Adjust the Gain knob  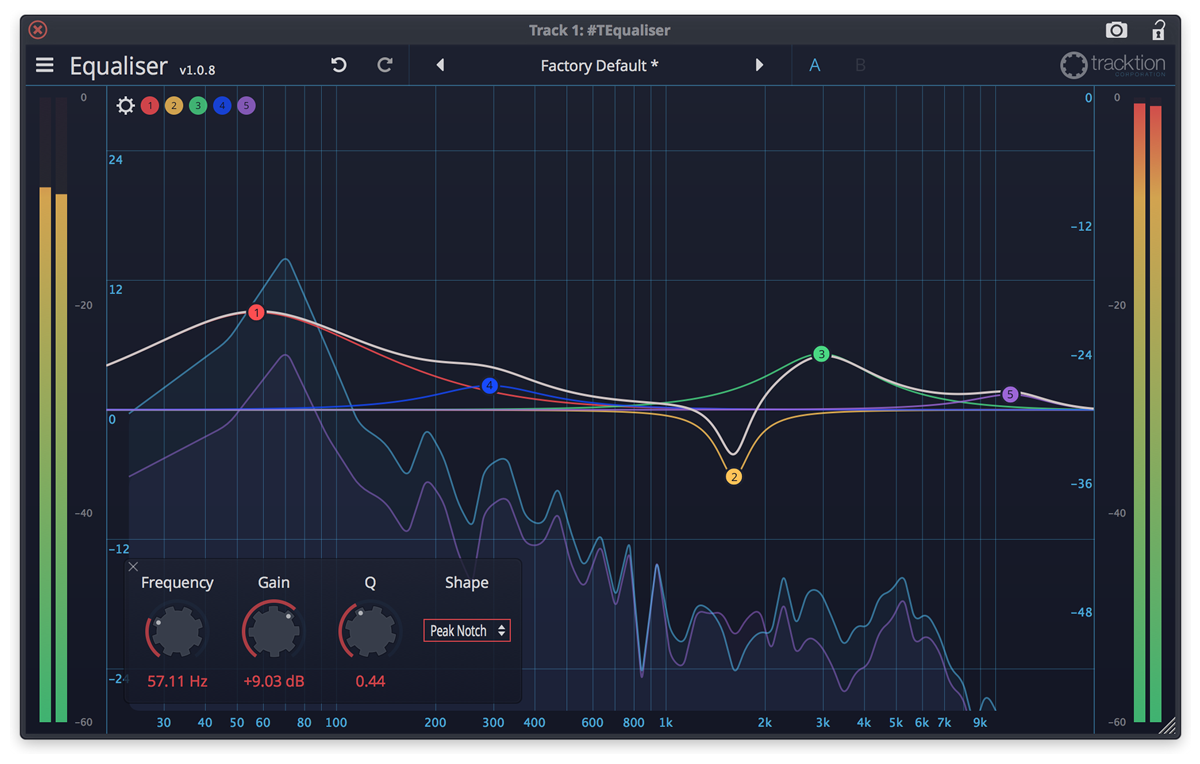coord(272,628)
